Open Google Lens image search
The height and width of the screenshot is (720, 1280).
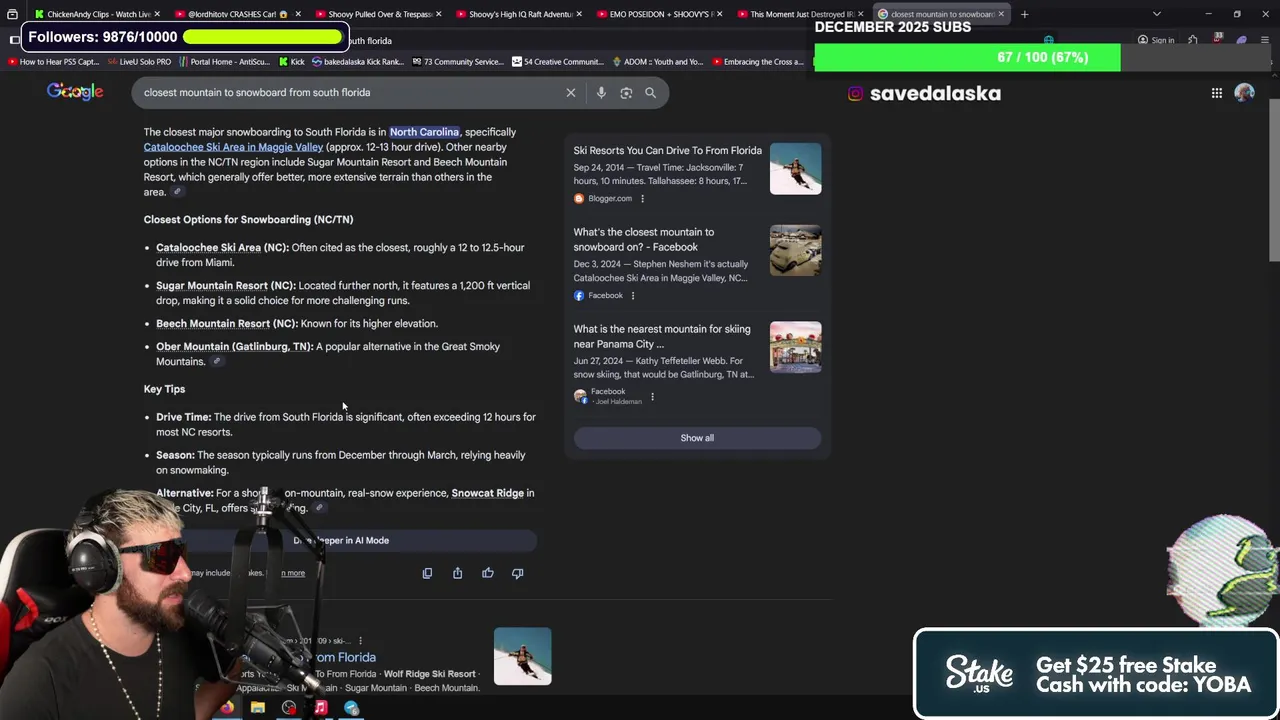point(626,93)
